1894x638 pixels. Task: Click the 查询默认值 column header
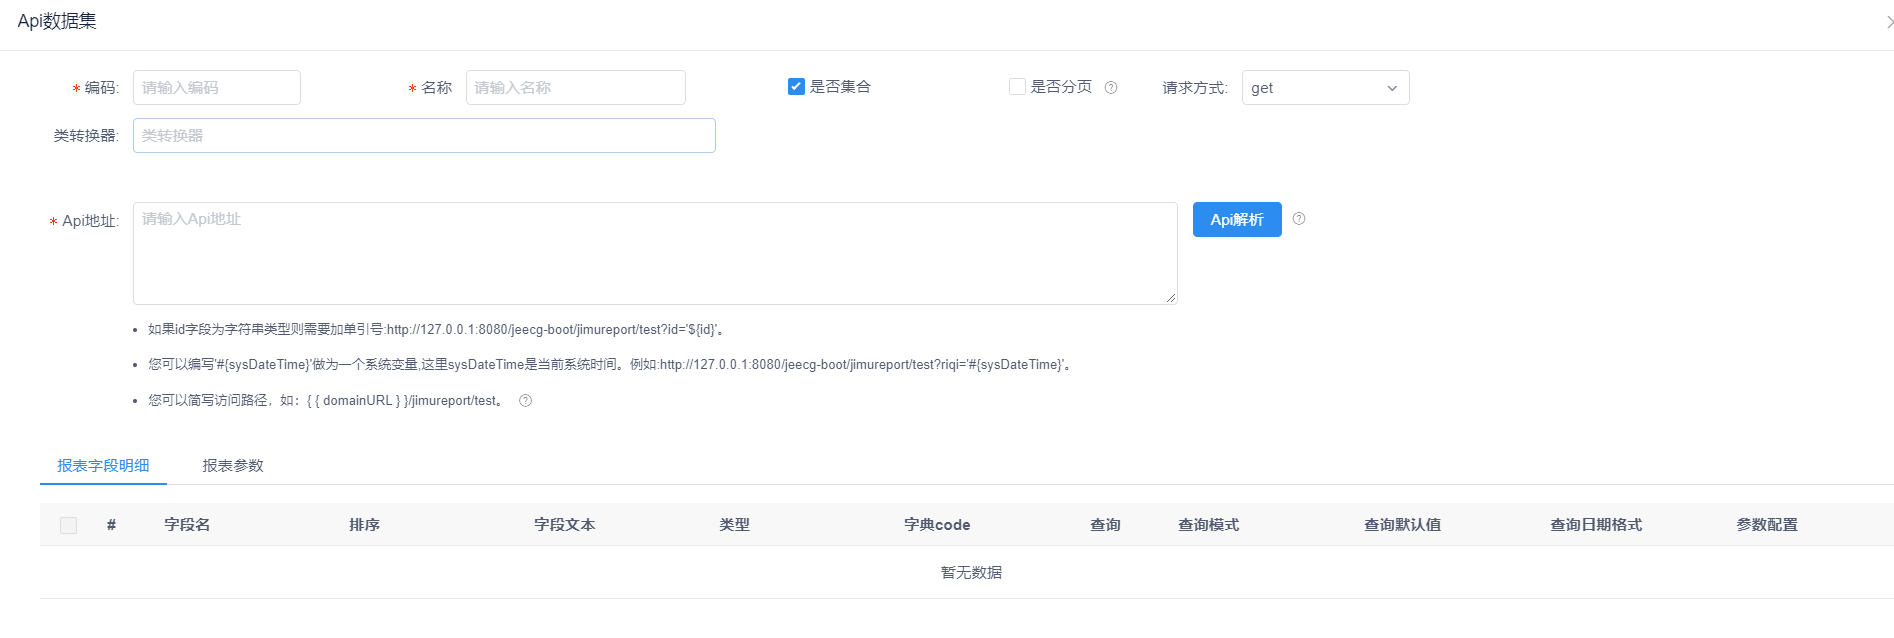(x=1402, y=524)
